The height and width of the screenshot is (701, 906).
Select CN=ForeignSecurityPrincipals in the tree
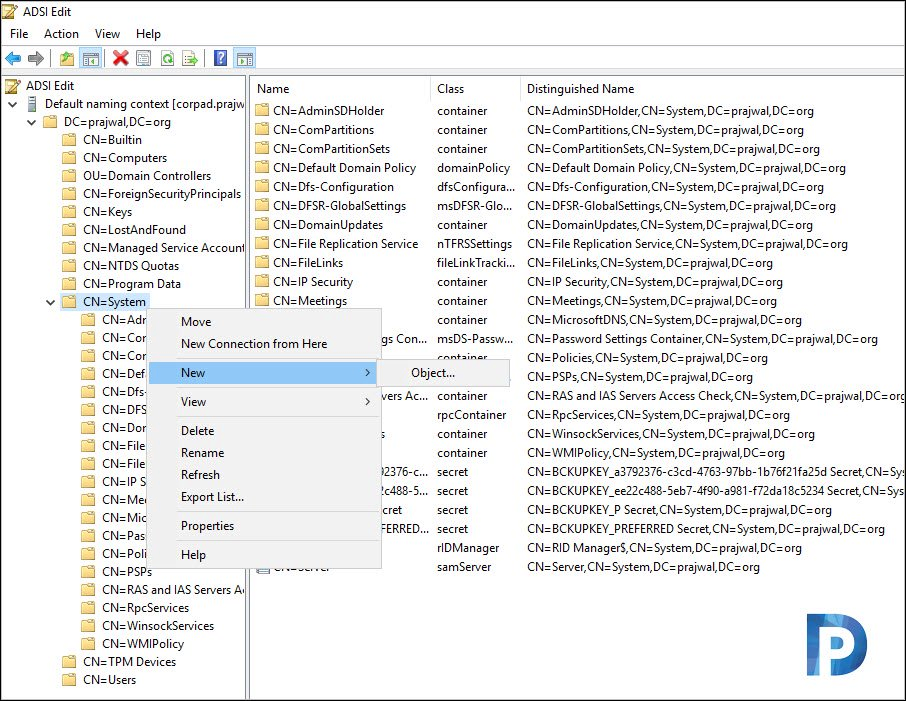pos(162,194)
